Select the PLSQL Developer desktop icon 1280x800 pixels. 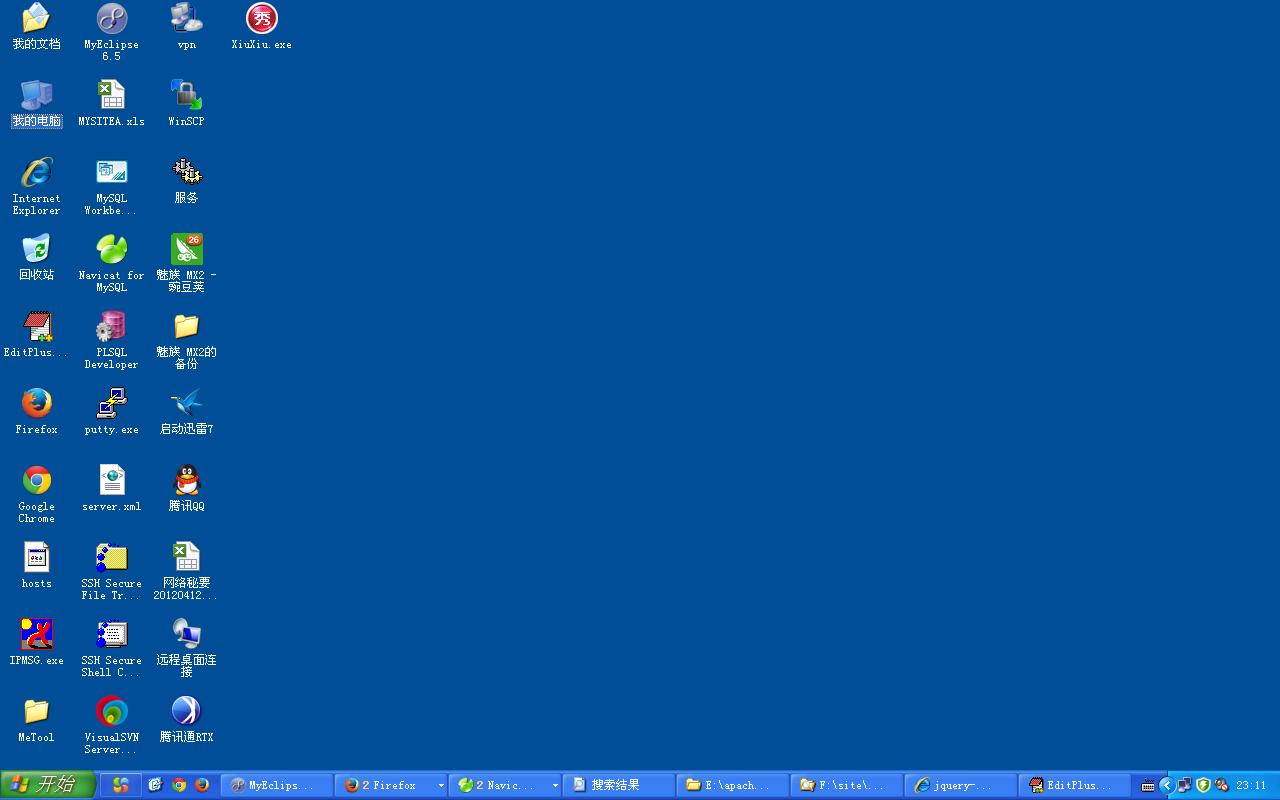pyautogui.click(x=111, y=341)
